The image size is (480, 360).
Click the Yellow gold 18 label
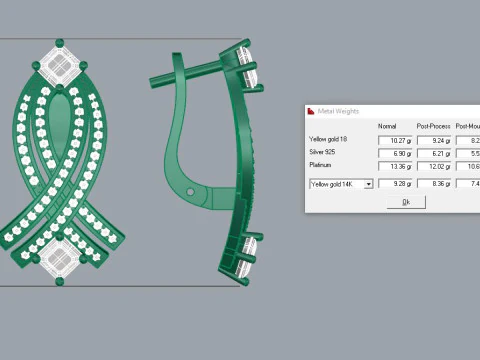(328, 139)
